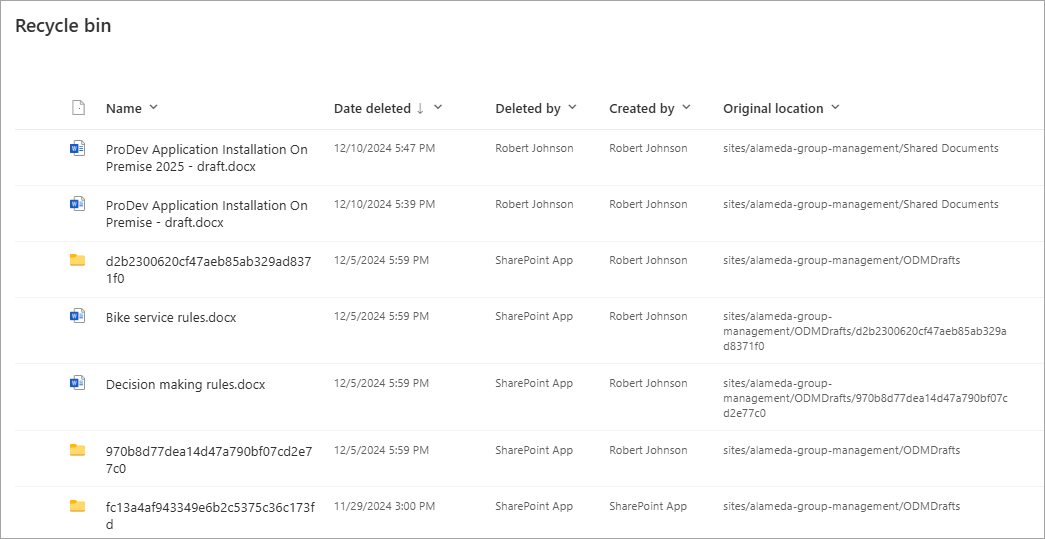The width and height of the screenshot is (1045, 539).
Task: Click ODMDrafts location in d2b2300620 folder row
Action: coord(842,260)
